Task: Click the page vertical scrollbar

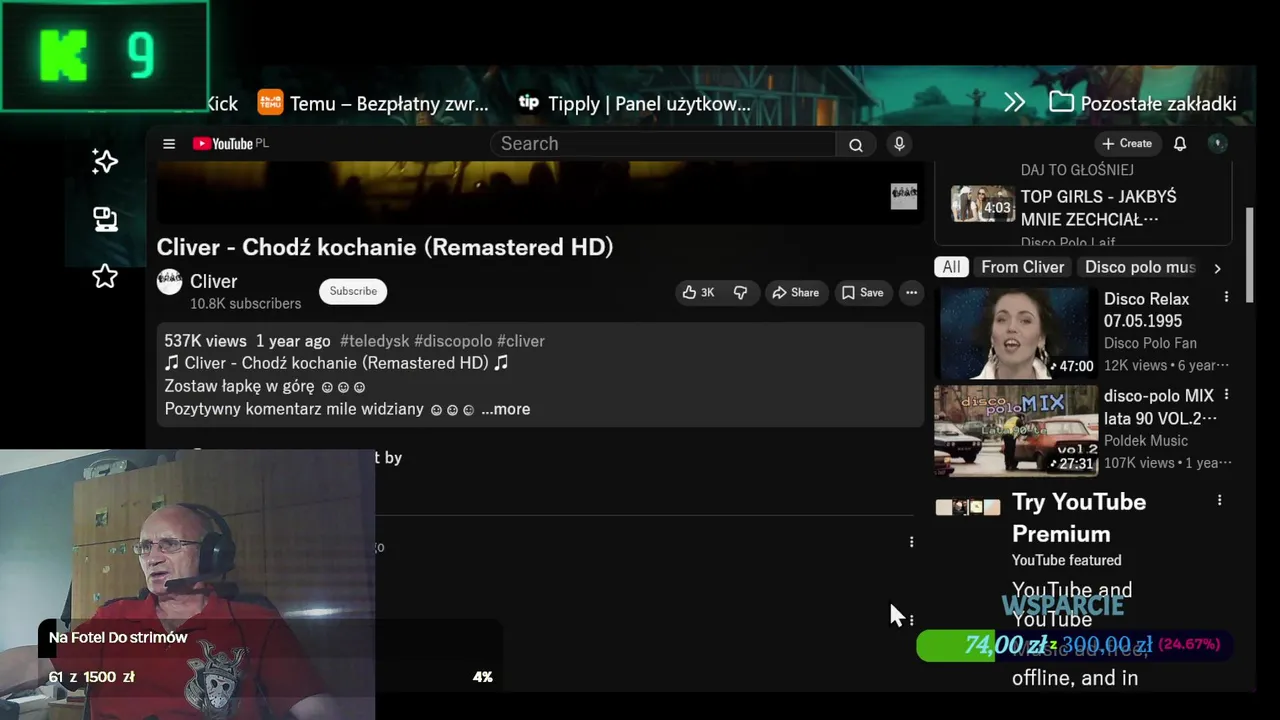Action: [x=1249, y=254]
